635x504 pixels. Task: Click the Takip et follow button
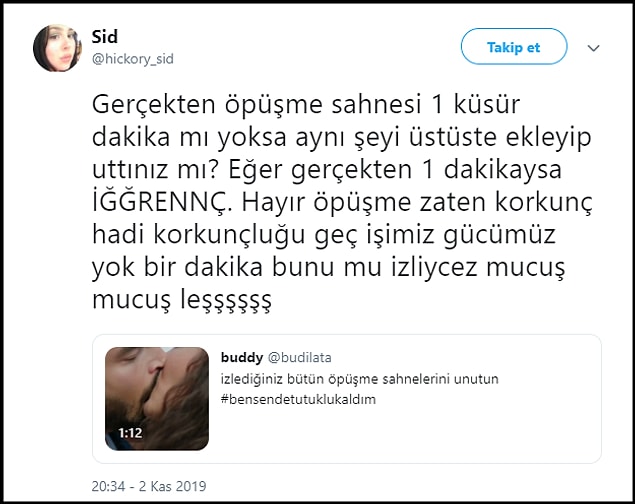coord(514,47)
